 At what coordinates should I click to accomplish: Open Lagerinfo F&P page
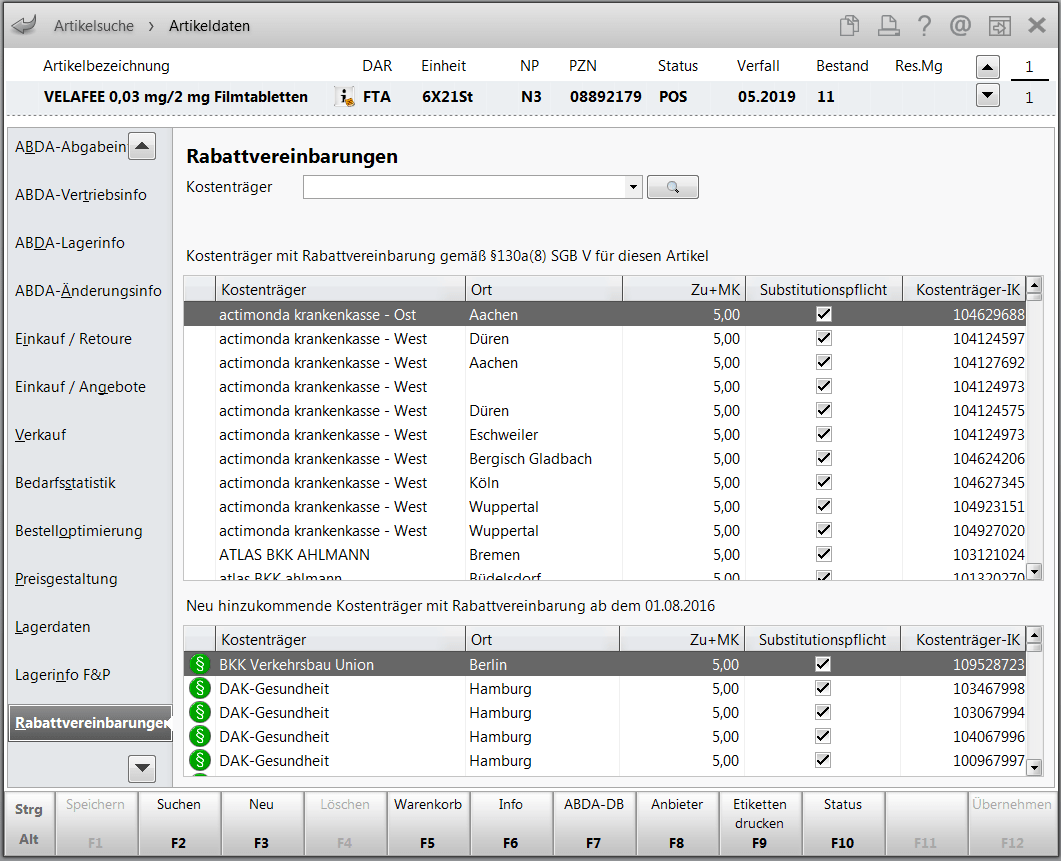62,676
